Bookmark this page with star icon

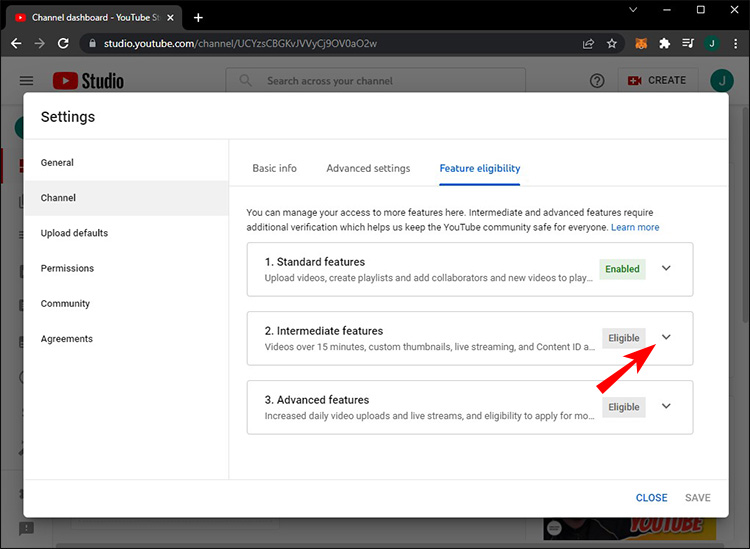click(612, 44)
